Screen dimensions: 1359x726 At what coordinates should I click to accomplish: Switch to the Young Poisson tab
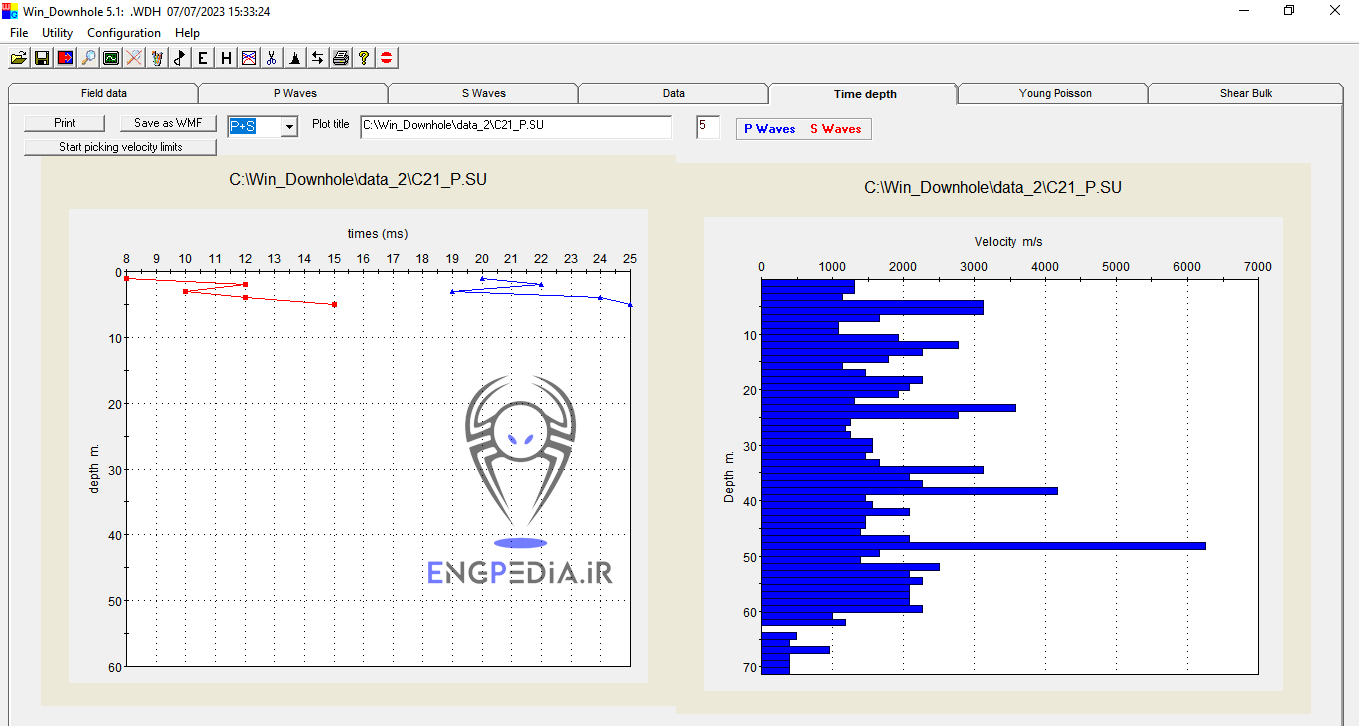(x=1055, y=94)
